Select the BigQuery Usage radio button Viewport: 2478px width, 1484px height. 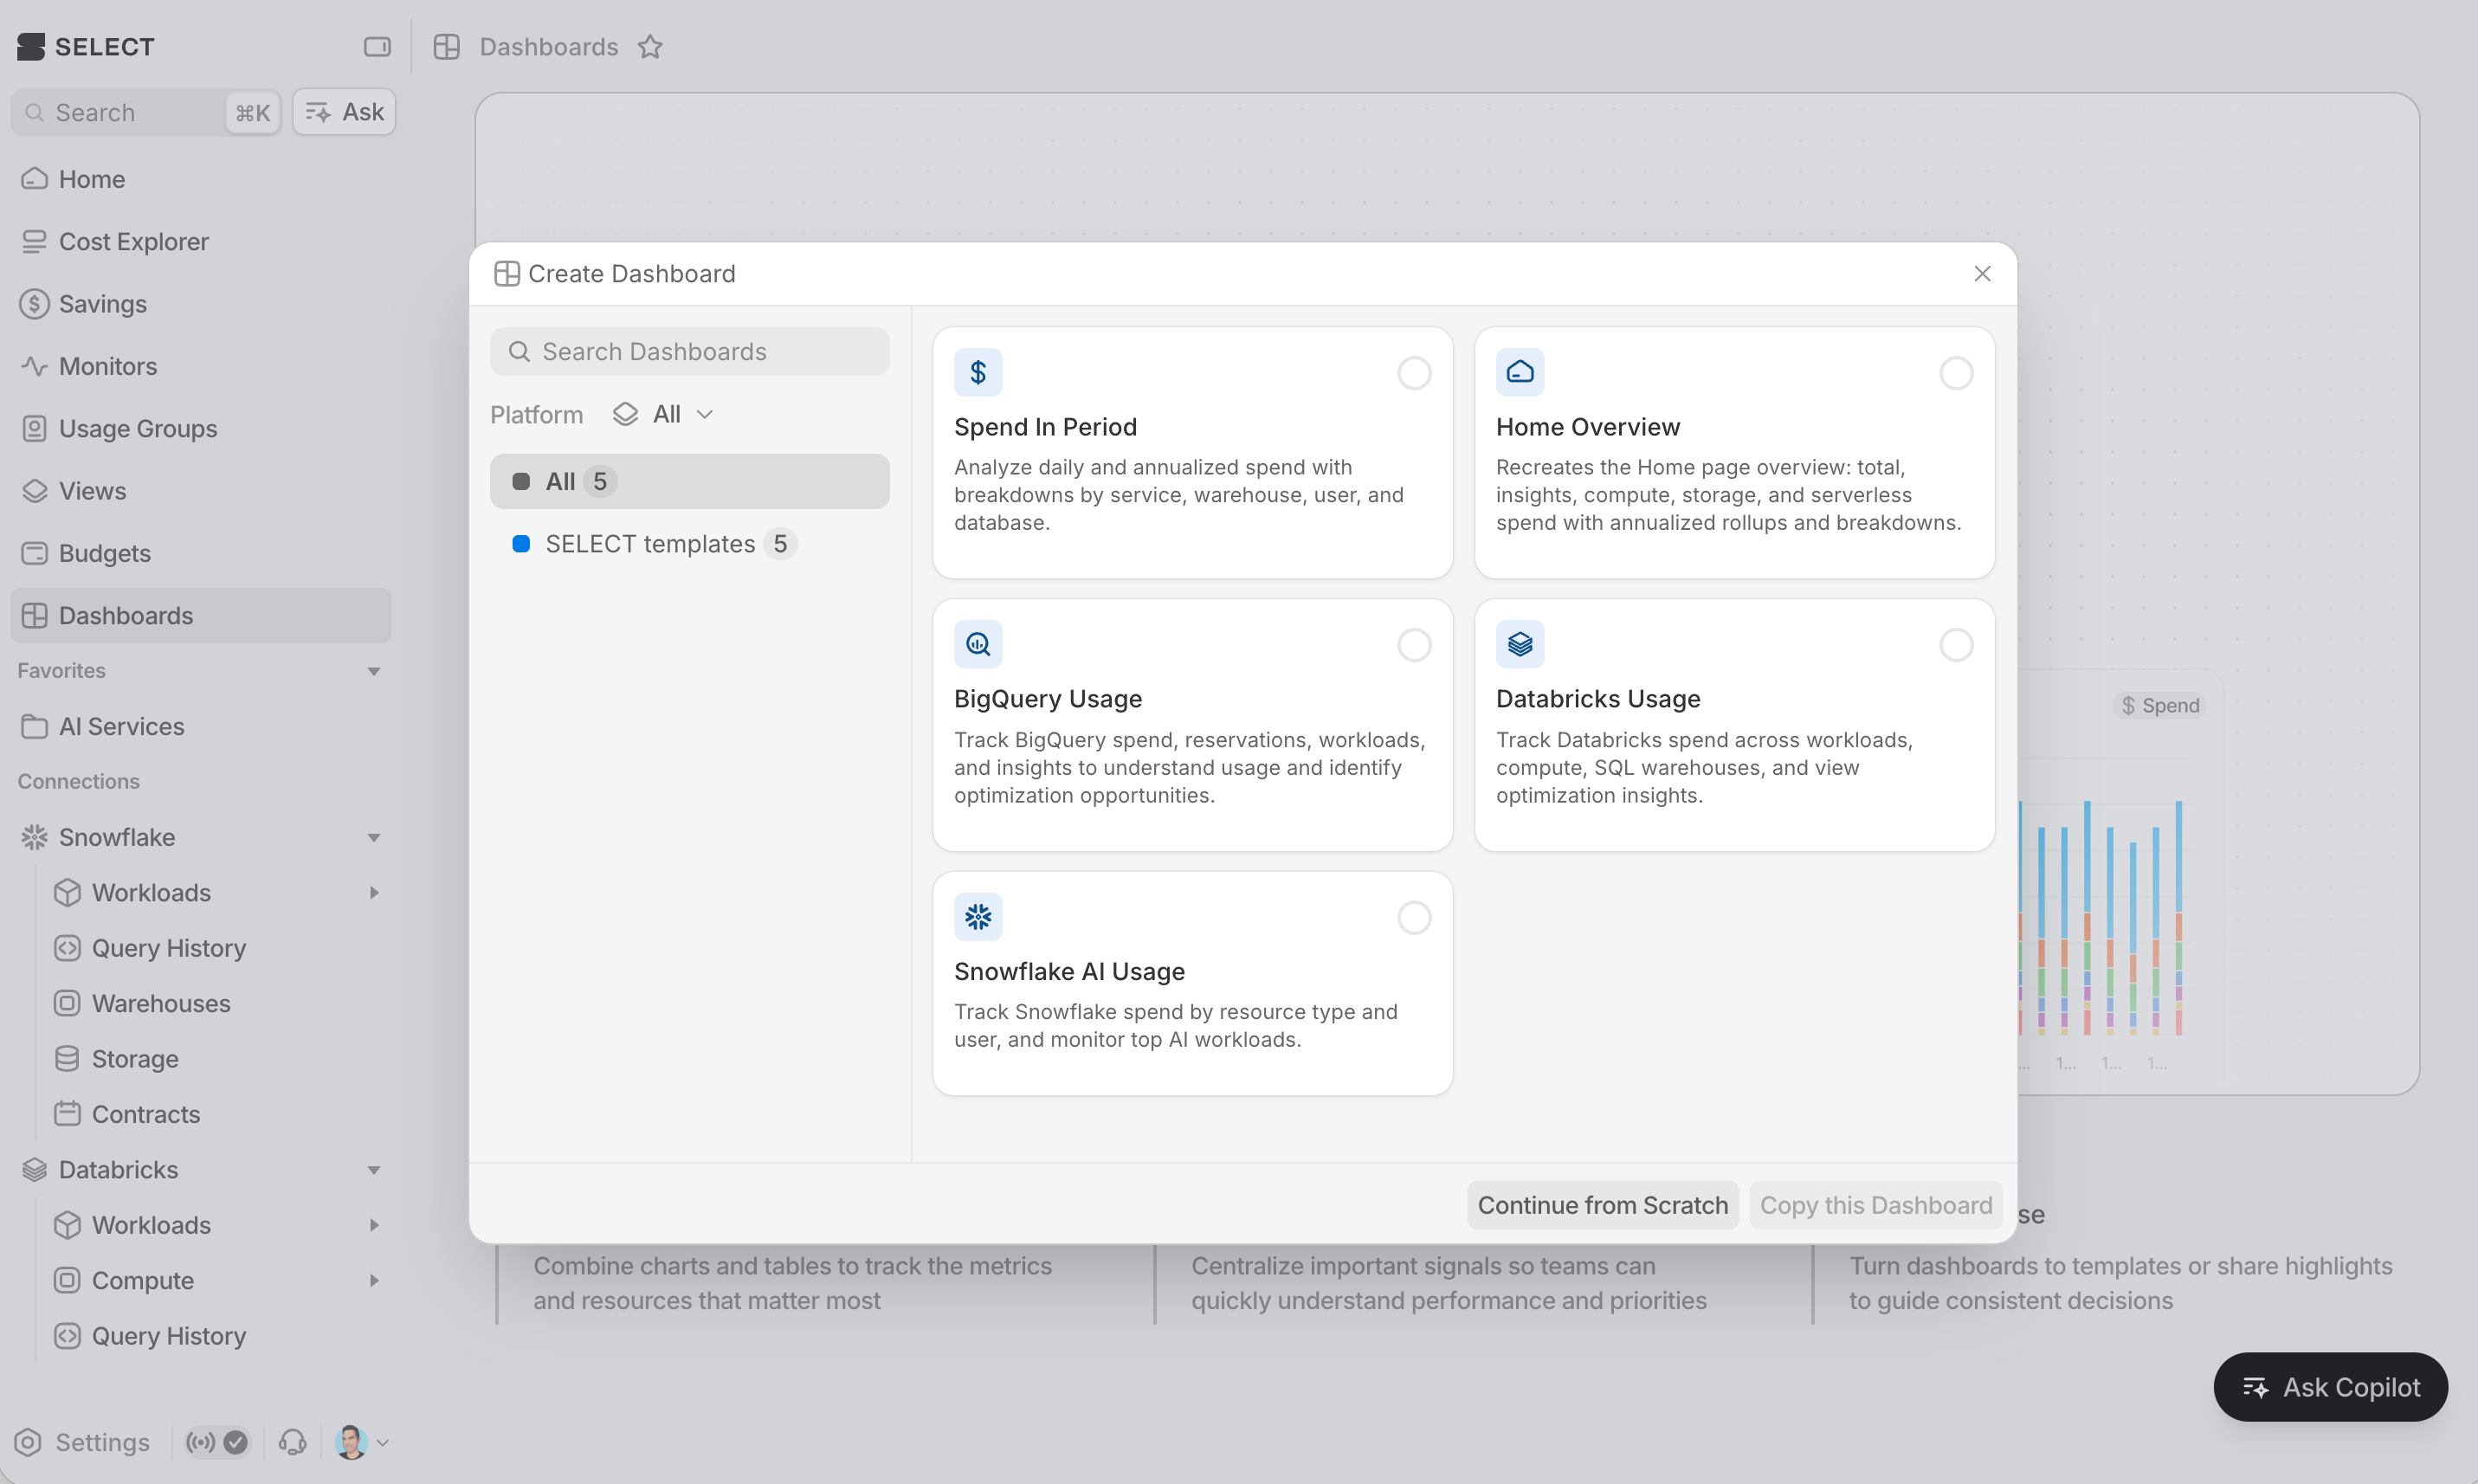1414,645
